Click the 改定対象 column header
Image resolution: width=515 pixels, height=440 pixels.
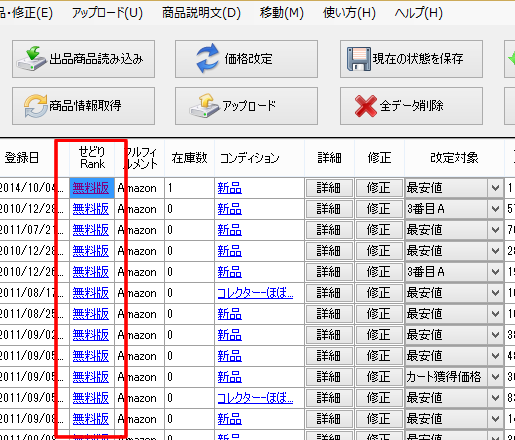[454, 158]
